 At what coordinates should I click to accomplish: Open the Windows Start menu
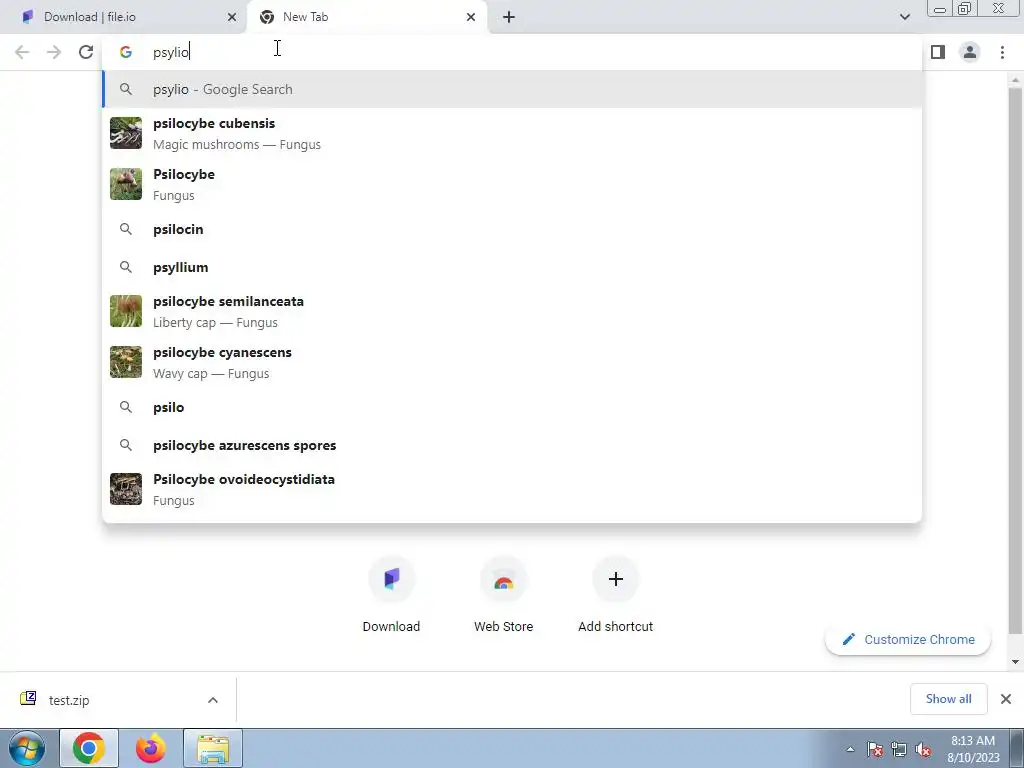coord(27,748)
